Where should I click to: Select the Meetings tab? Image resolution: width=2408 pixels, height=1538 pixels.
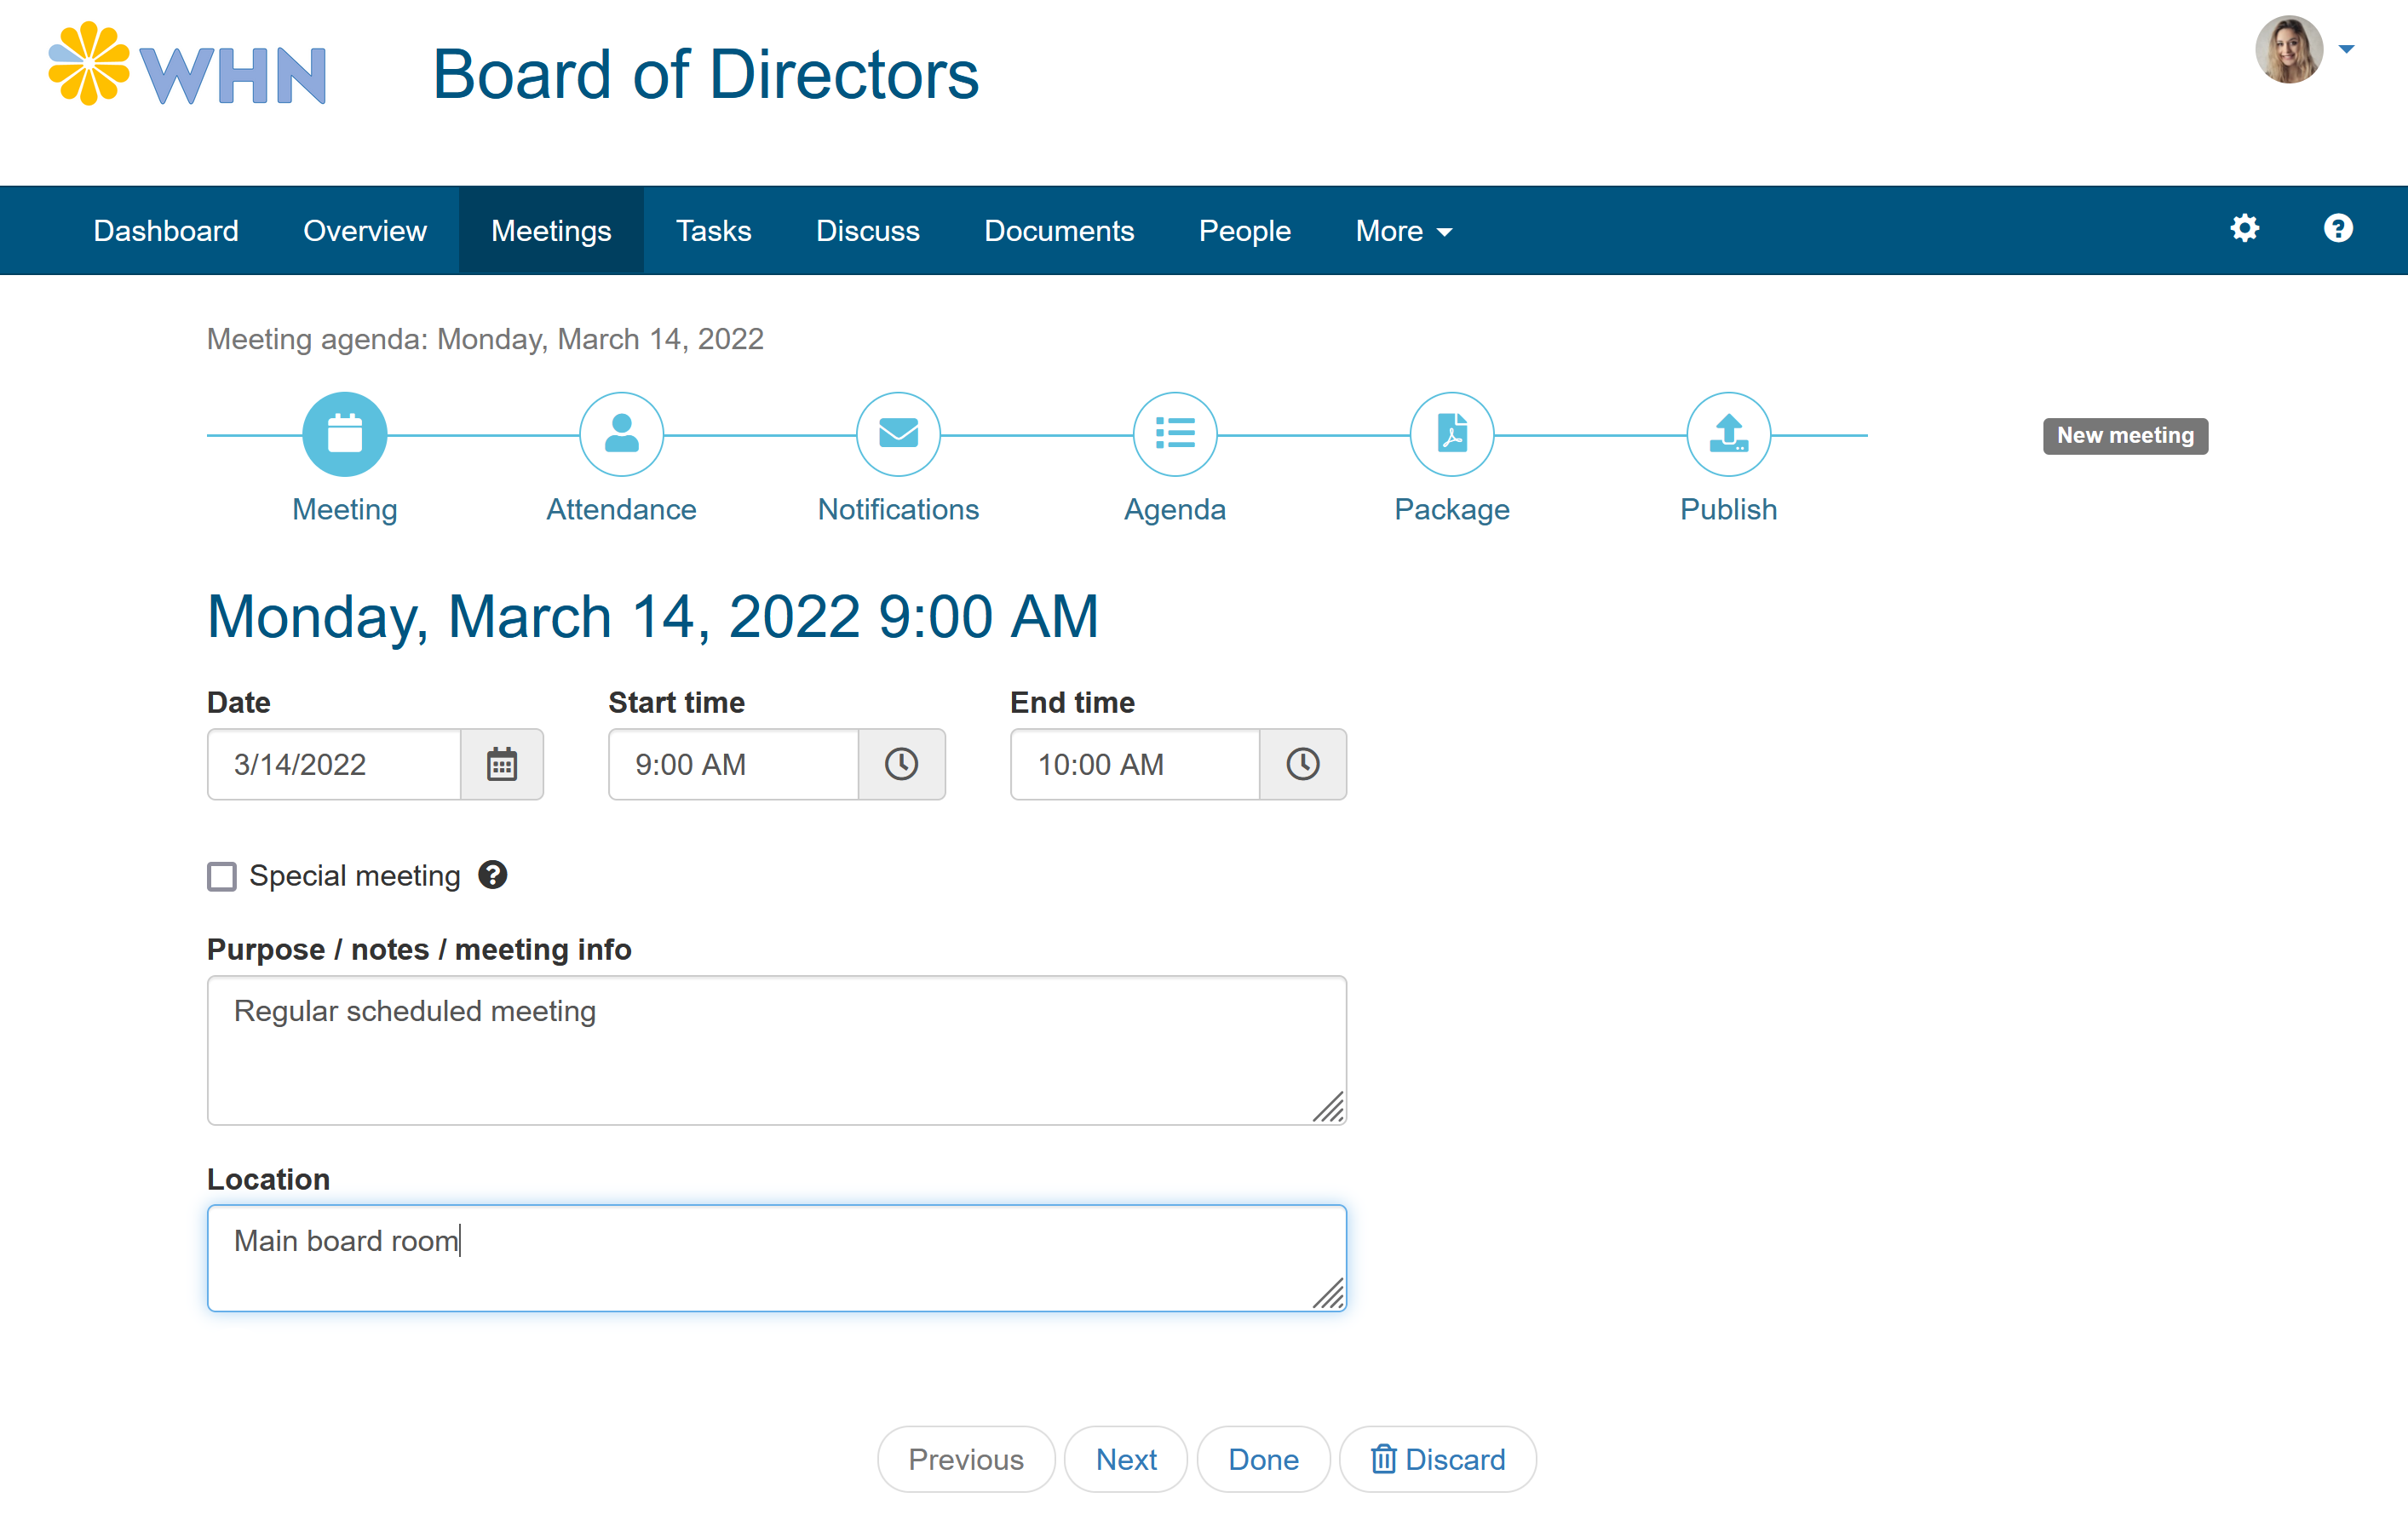click(x=549, y=230)
